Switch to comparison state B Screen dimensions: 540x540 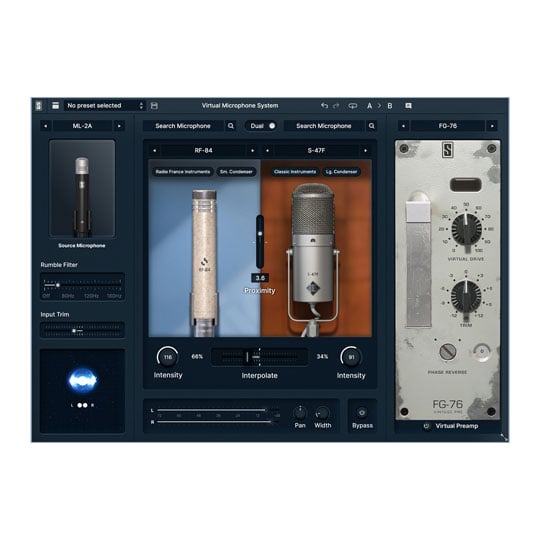390,106
